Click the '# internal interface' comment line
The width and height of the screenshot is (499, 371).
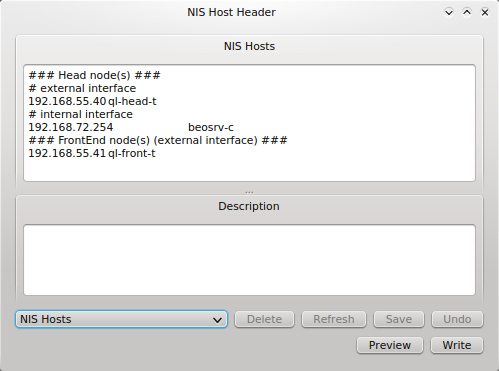click(81, 114)
